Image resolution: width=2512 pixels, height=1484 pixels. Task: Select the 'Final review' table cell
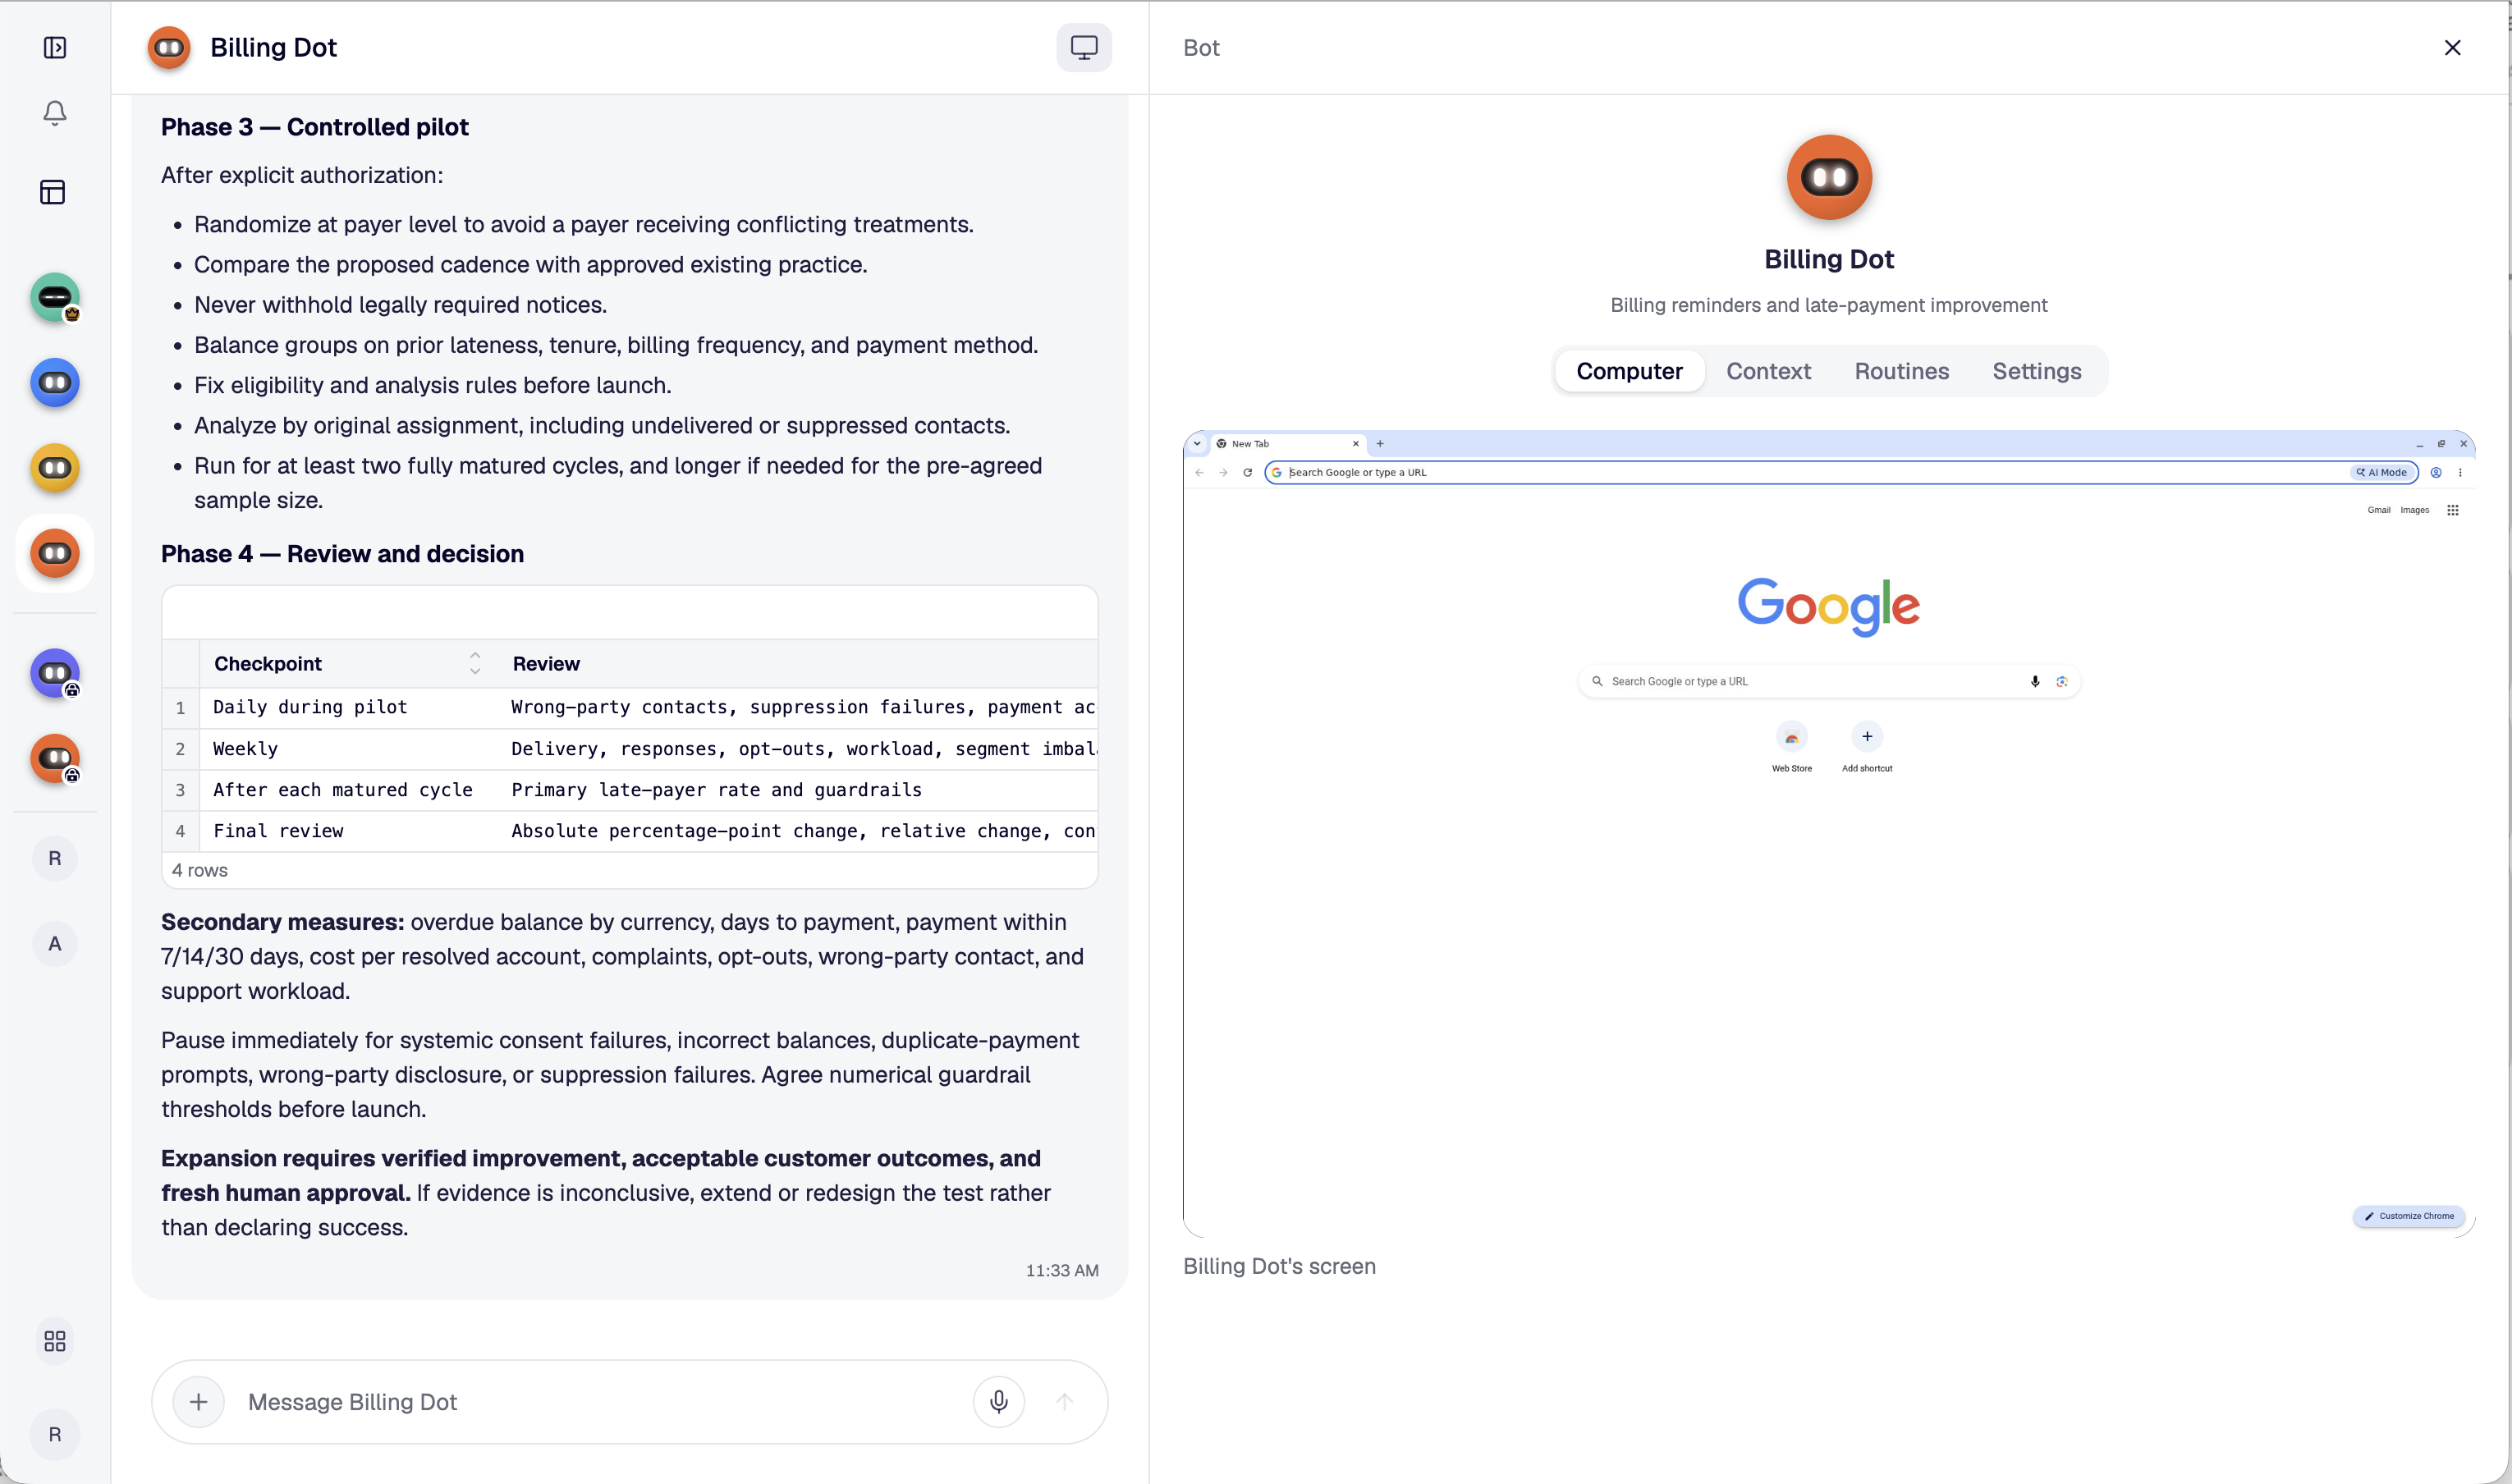(348, 831)
